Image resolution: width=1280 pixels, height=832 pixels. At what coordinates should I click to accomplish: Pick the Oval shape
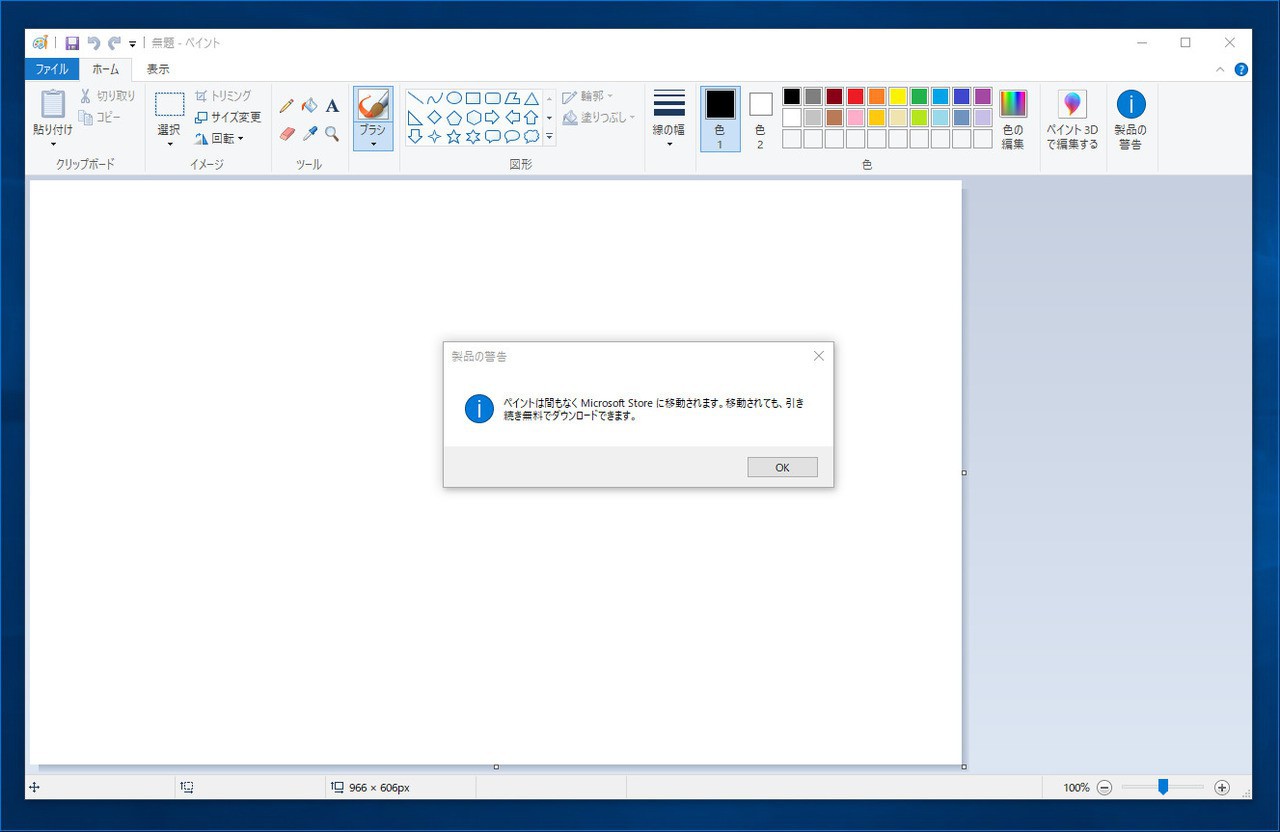(x=454, y=98)
